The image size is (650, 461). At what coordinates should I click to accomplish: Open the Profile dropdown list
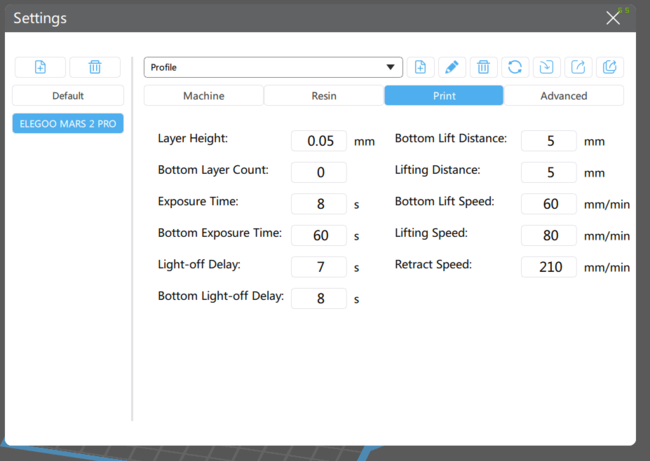pos(273,67)
